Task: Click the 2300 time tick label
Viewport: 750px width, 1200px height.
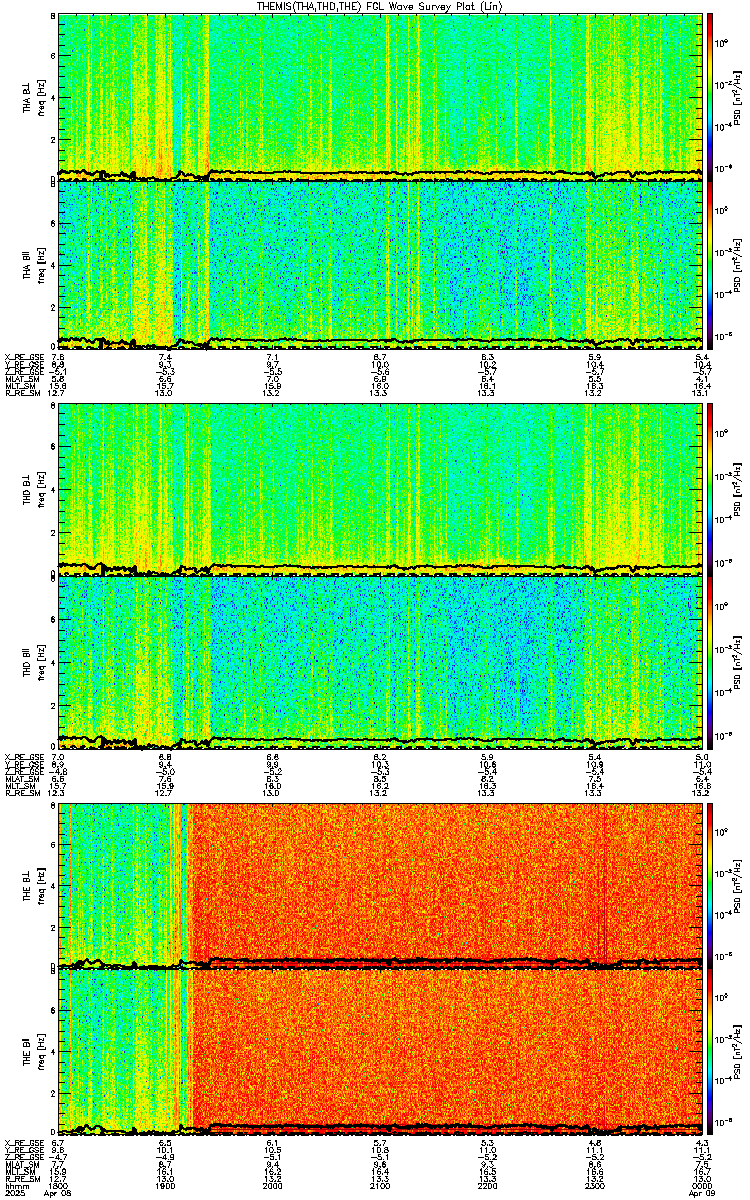Action: pyautogui.click(x=595, y=1185)
